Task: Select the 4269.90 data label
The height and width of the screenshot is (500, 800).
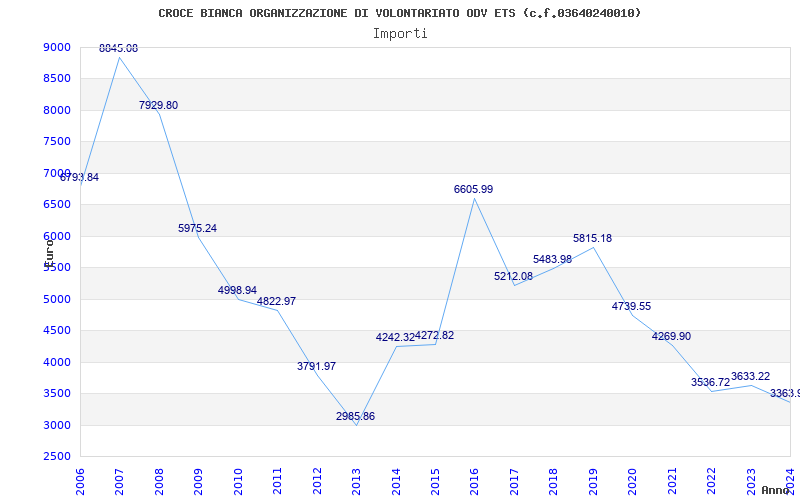Action: 671,336
